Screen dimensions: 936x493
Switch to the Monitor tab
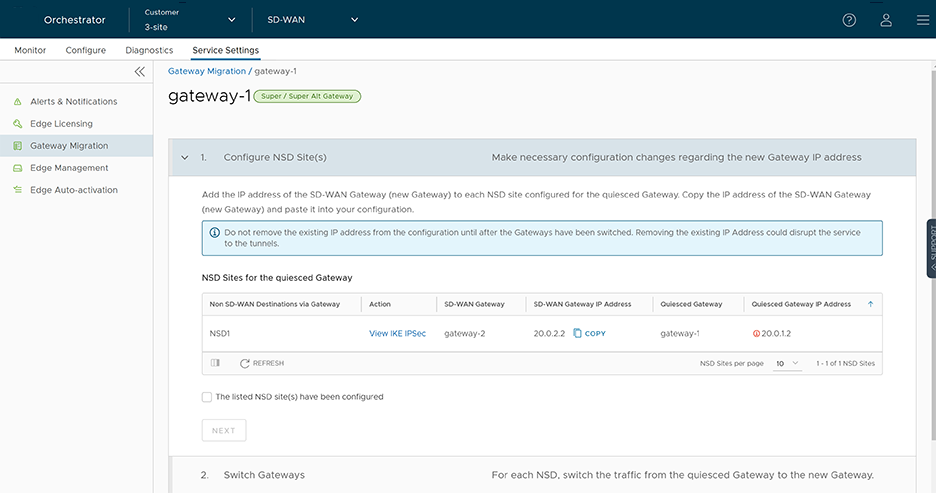pos(30,50)
